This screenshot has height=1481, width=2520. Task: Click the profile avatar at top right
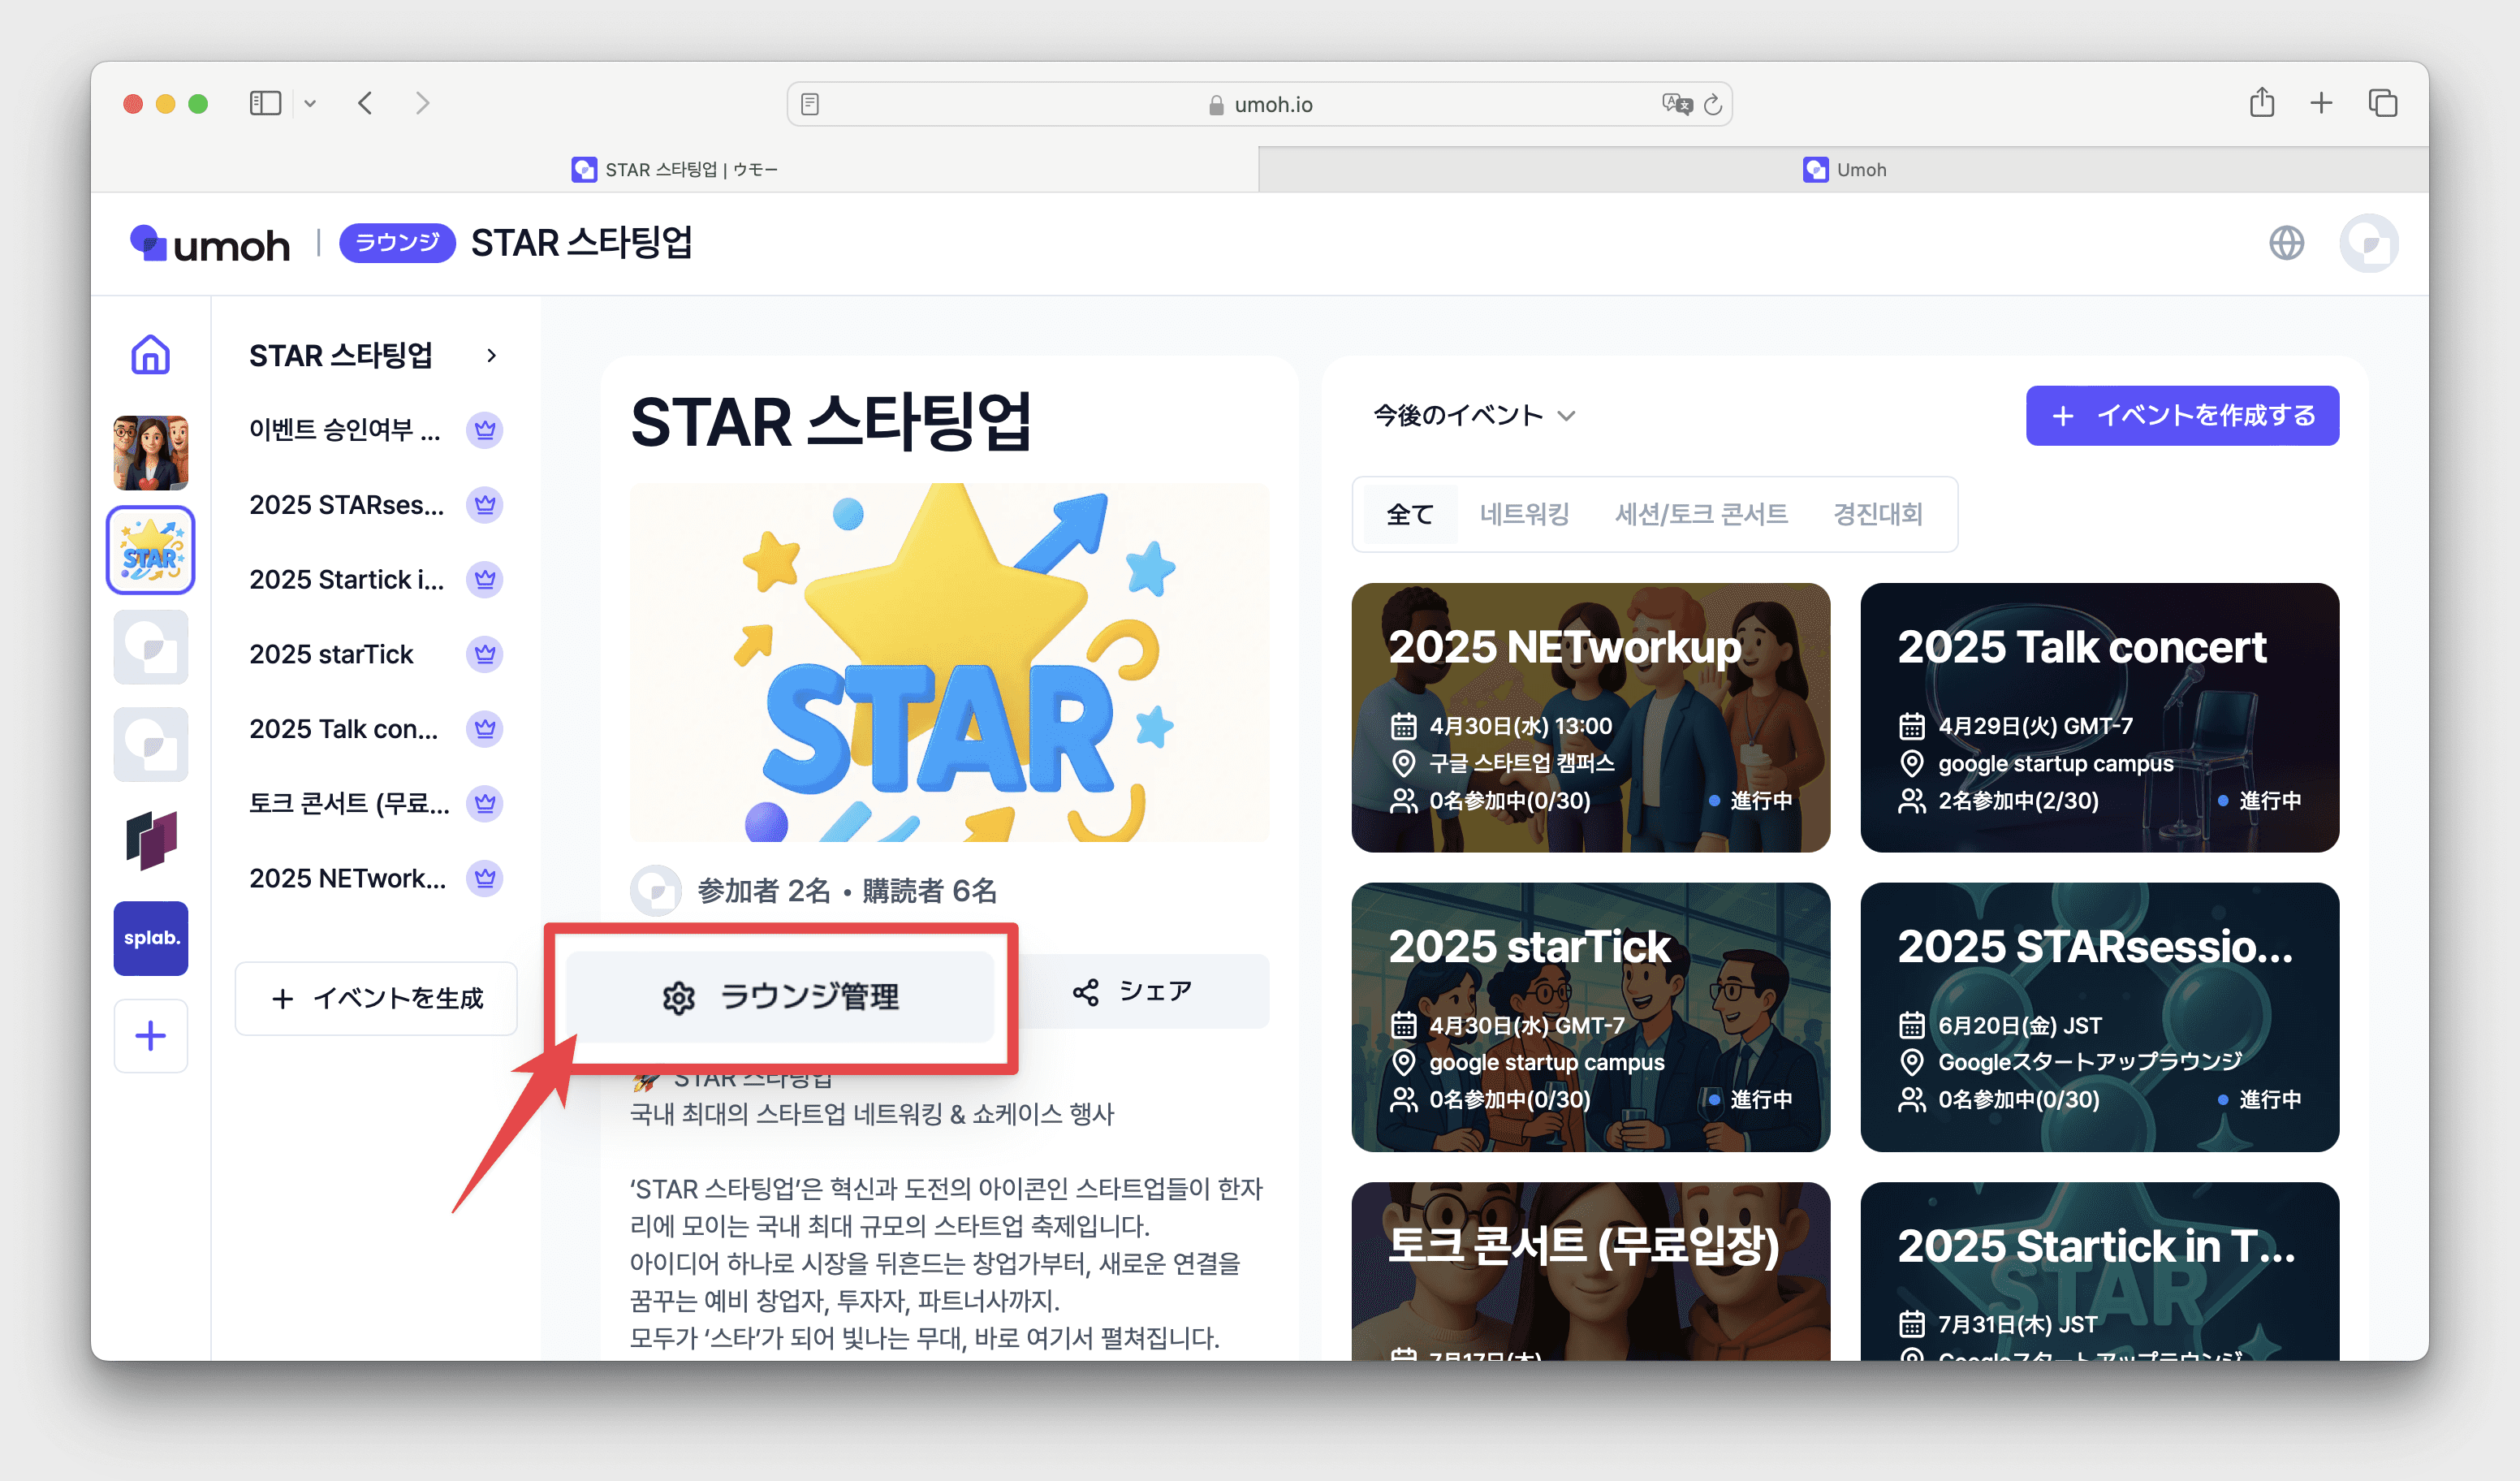pos(2368,243)
